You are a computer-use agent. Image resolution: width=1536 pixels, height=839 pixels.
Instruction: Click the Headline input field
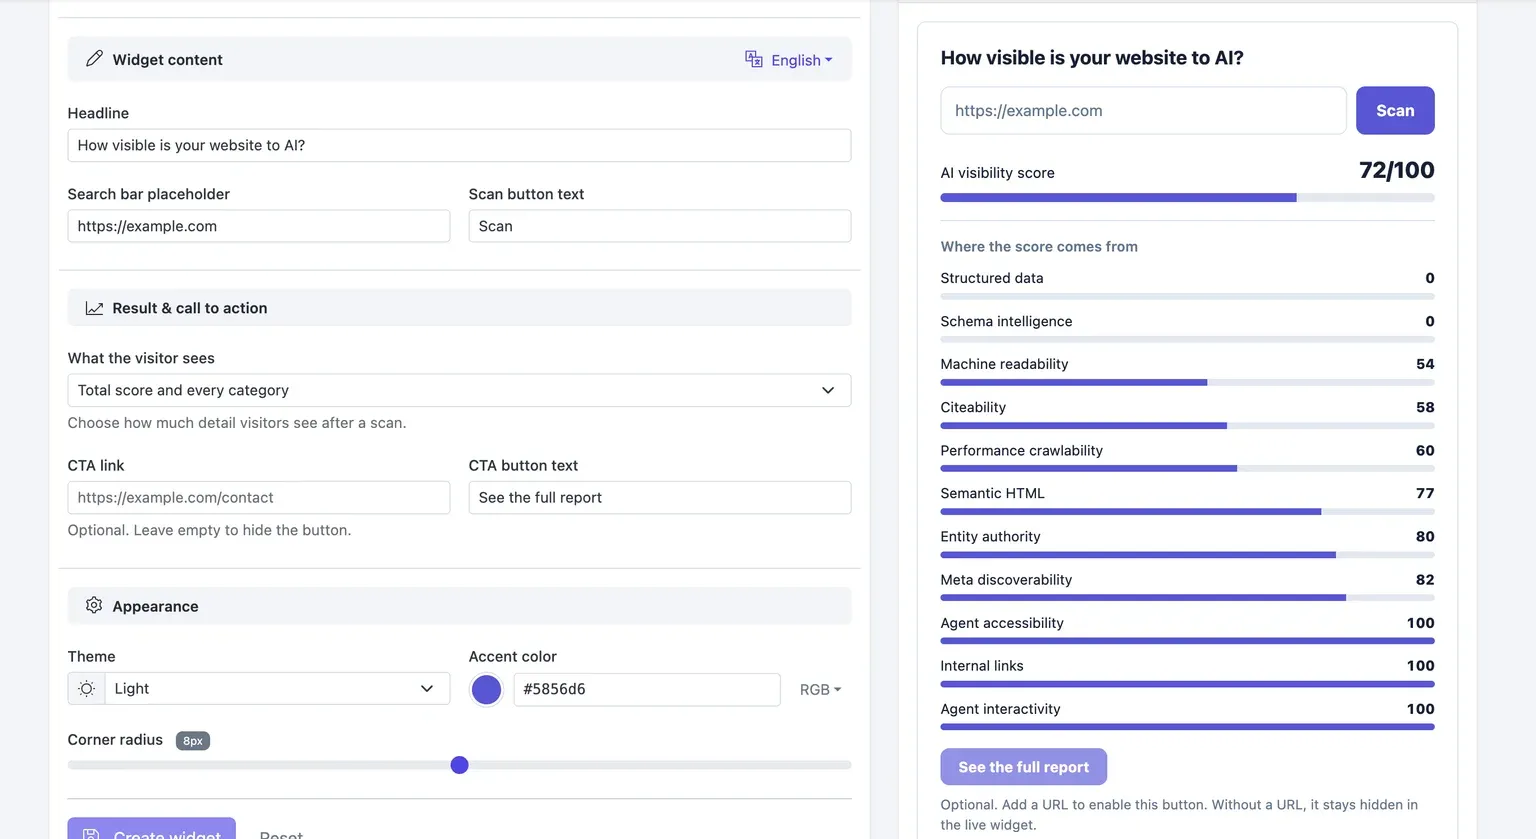click(459, 145)
